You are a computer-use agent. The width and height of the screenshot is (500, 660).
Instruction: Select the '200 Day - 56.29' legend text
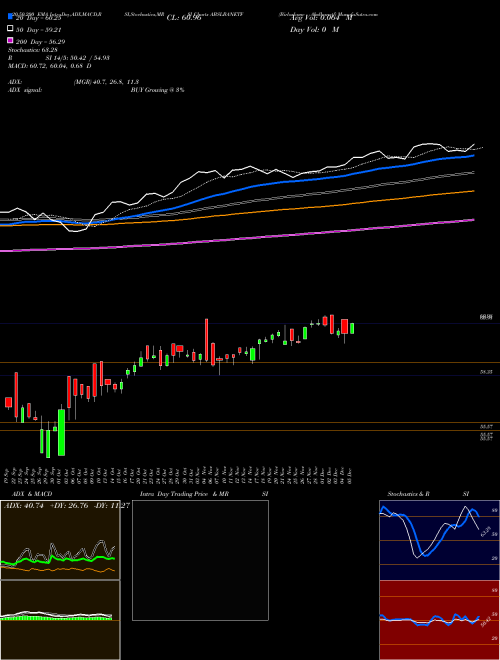pos(41,42)
